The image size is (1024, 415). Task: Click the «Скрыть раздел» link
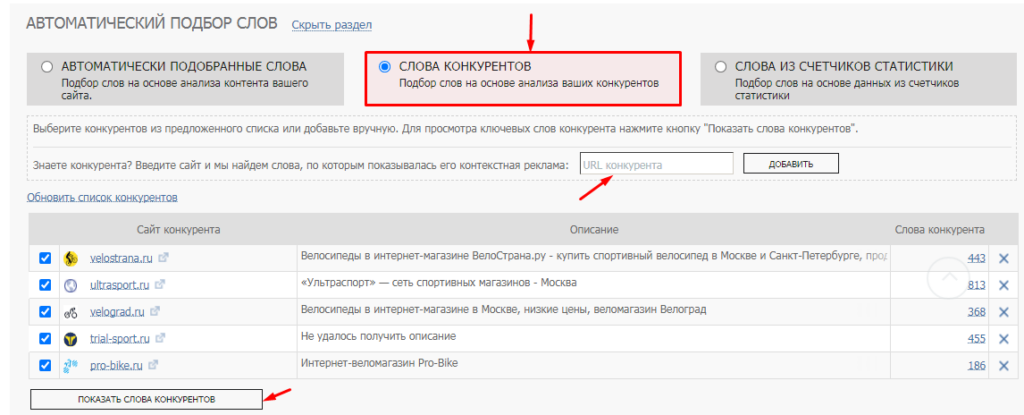coord(332,25)
